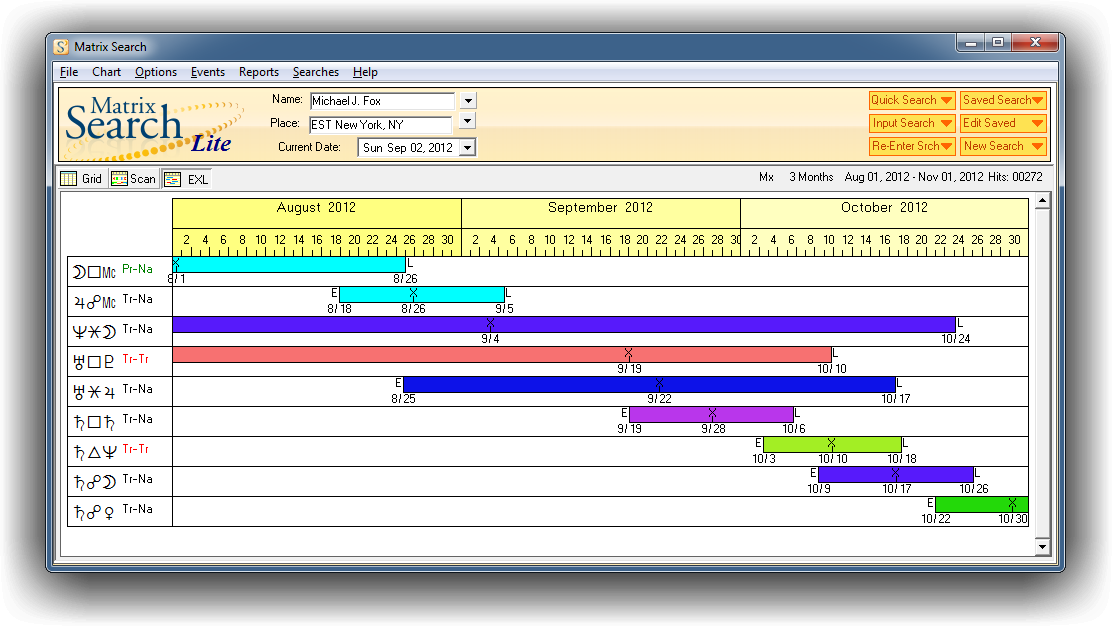Expand the Place dropdown list
This screenshot has height=626, width=1112.
(467, 122)
